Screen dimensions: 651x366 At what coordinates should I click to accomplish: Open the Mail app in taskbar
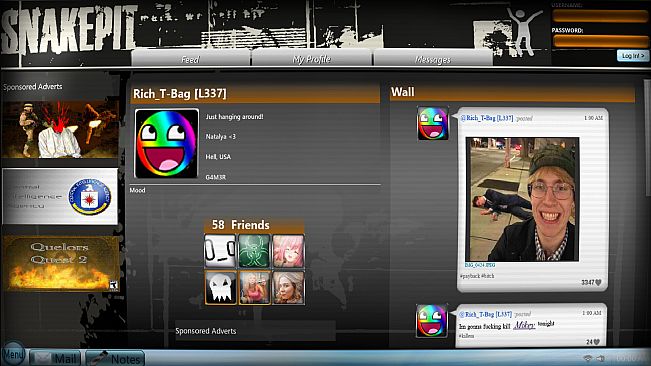56,359
